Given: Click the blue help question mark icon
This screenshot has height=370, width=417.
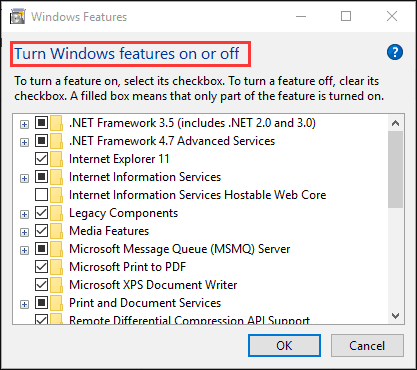Looking at the screenshot, I should [x=395, y=52].
